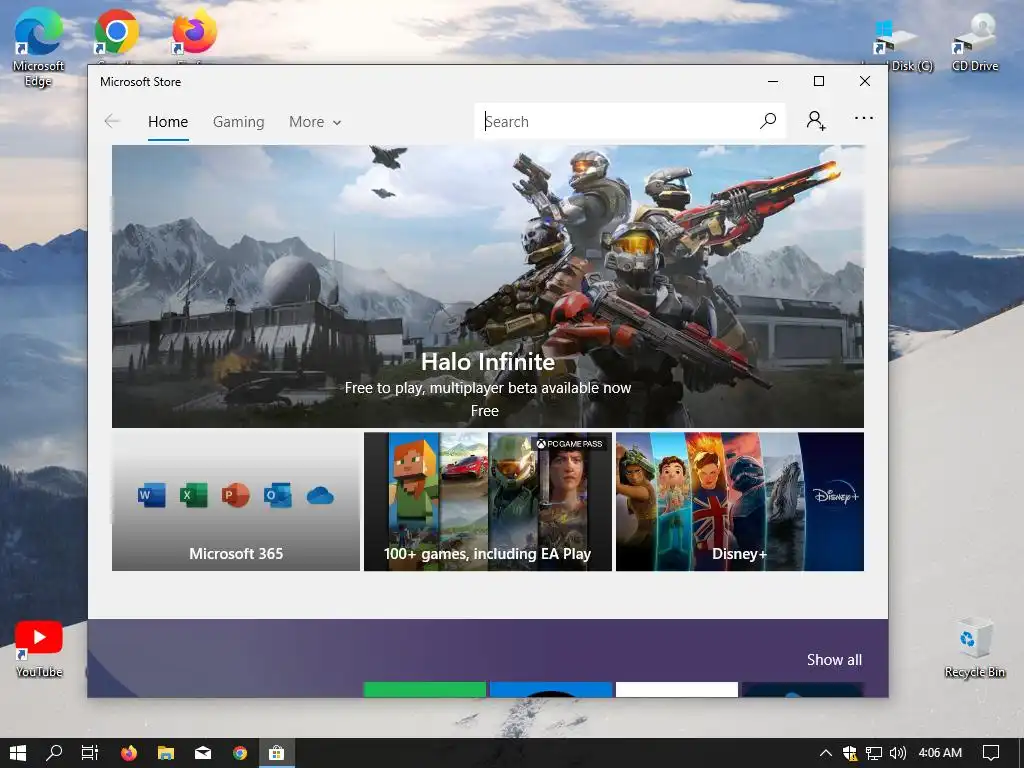Click the OneDrive cloud icon in 365 tile

pos(320,496)
